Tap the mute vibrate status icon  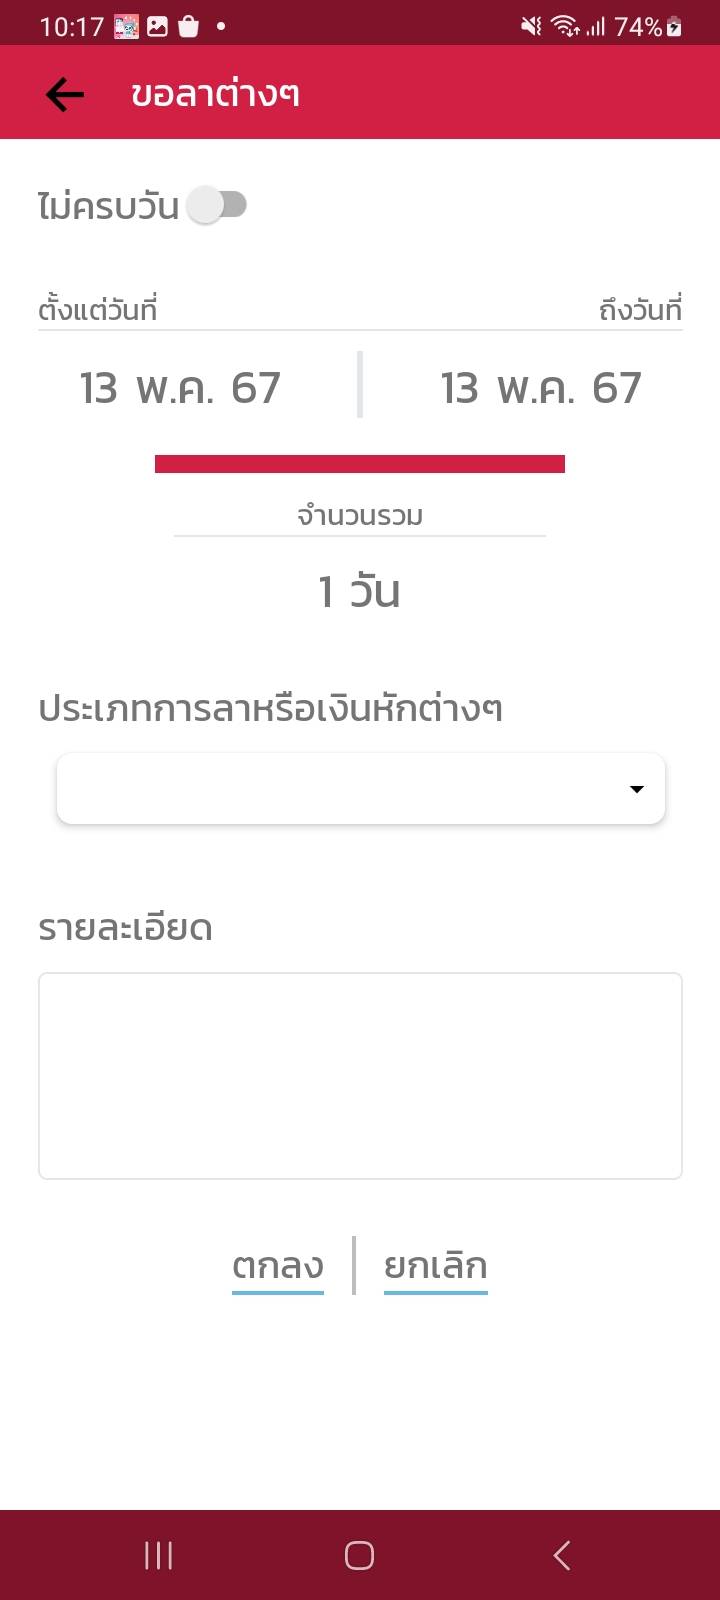pyautogui.click(x=531, y=27)
